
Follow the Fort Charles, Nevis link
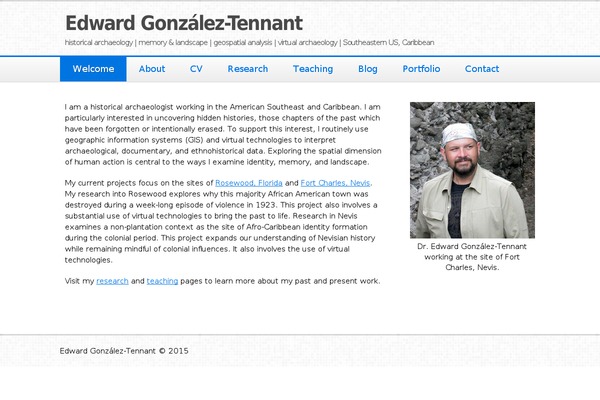pos(335,183)
